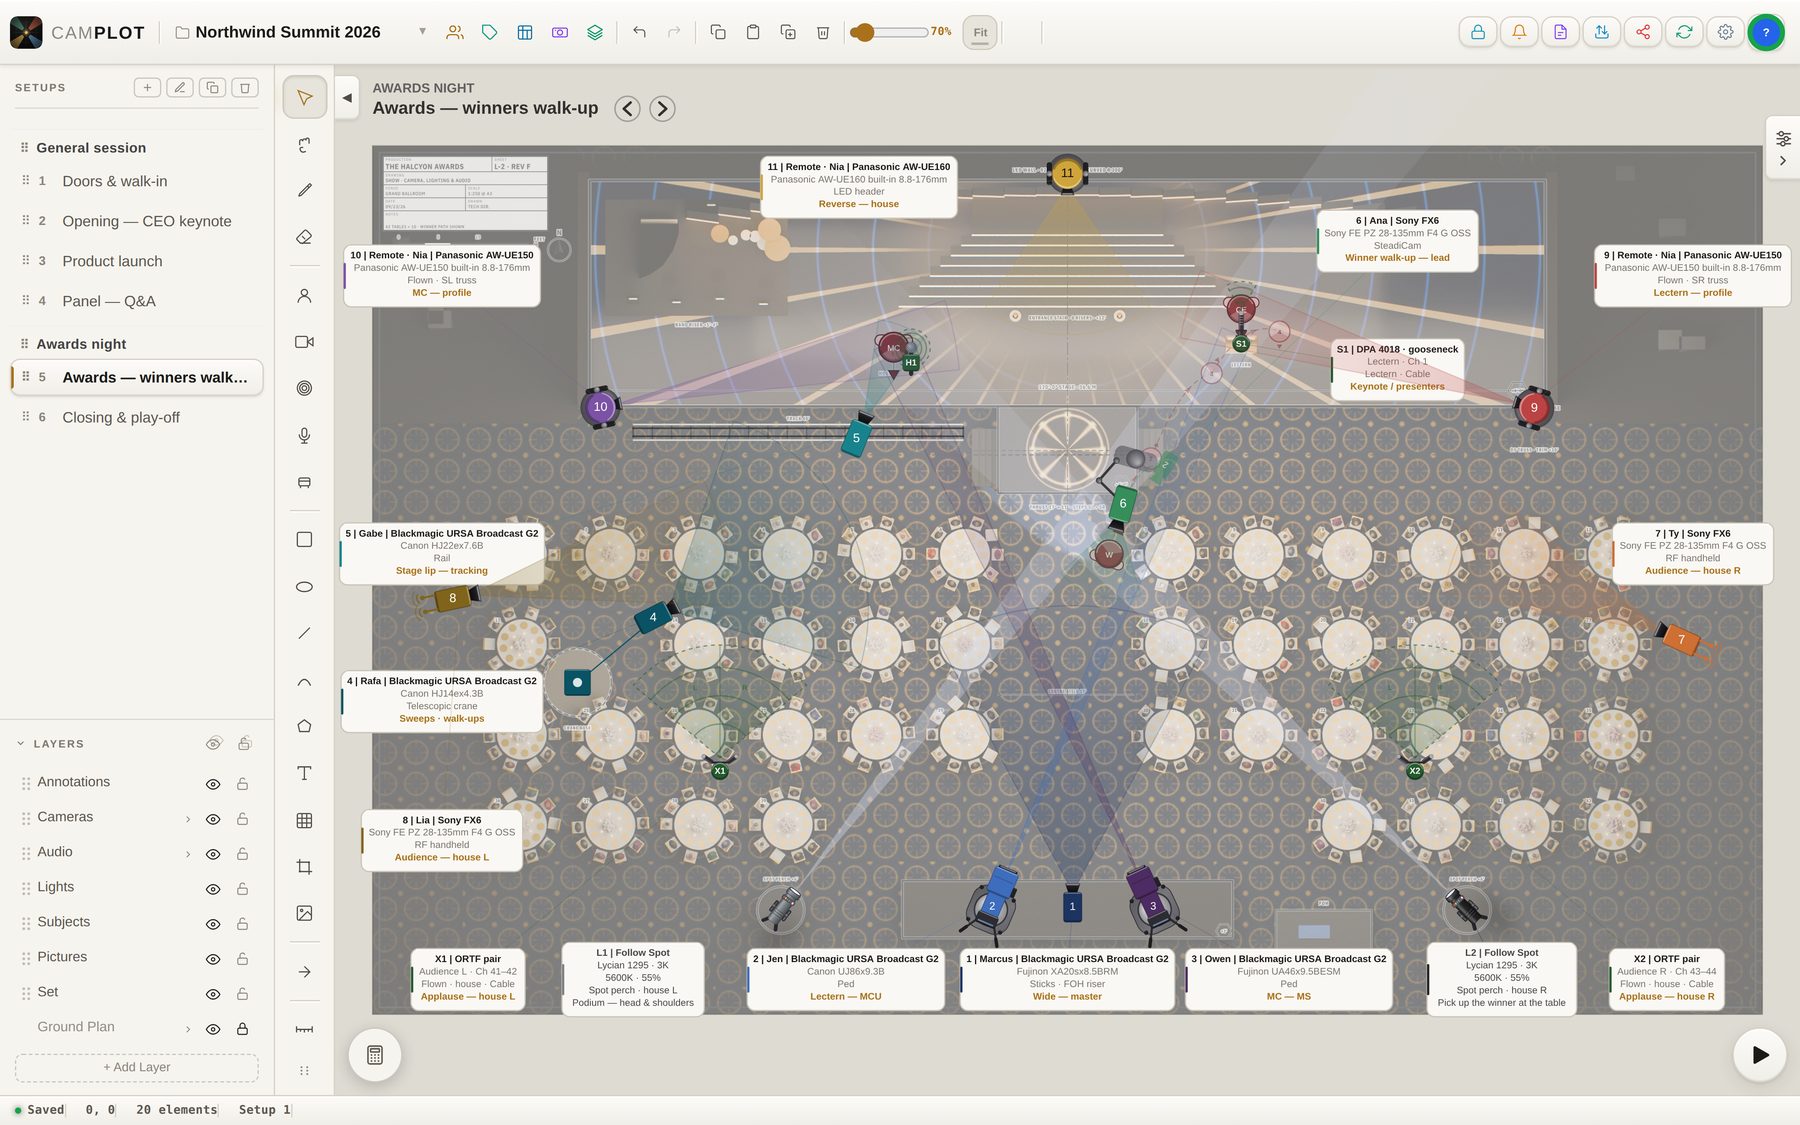Collapse the left panel with triangle
Screen dimensions: 1800x1125
tap(347, 98)
